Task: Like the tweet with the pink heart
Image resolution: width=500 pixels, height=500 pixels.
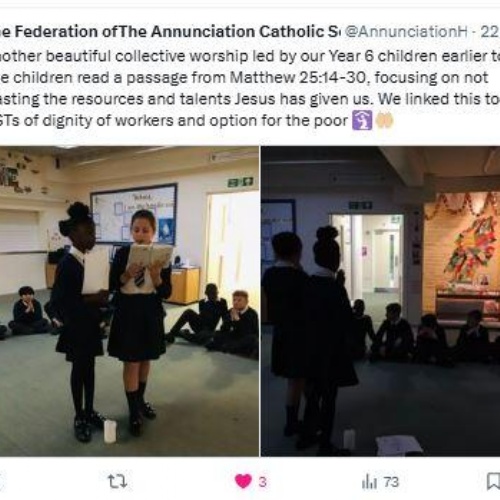Action: pos(243,481)
